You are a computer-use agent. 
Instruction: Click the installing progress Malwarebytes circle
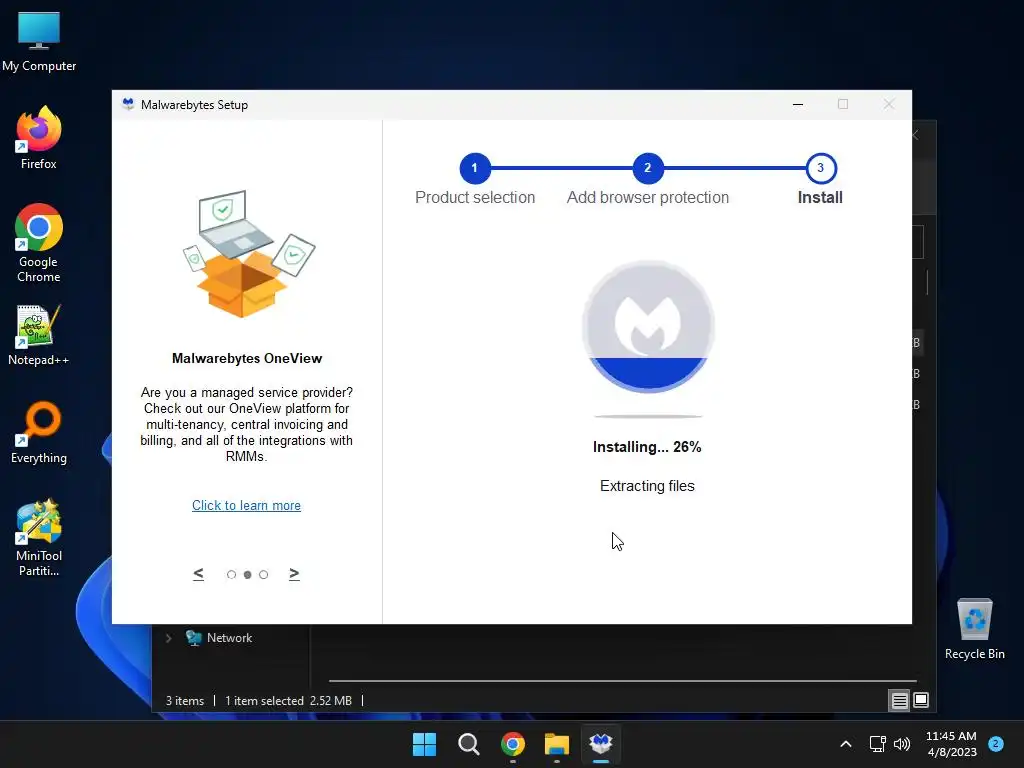pos(648,327)
